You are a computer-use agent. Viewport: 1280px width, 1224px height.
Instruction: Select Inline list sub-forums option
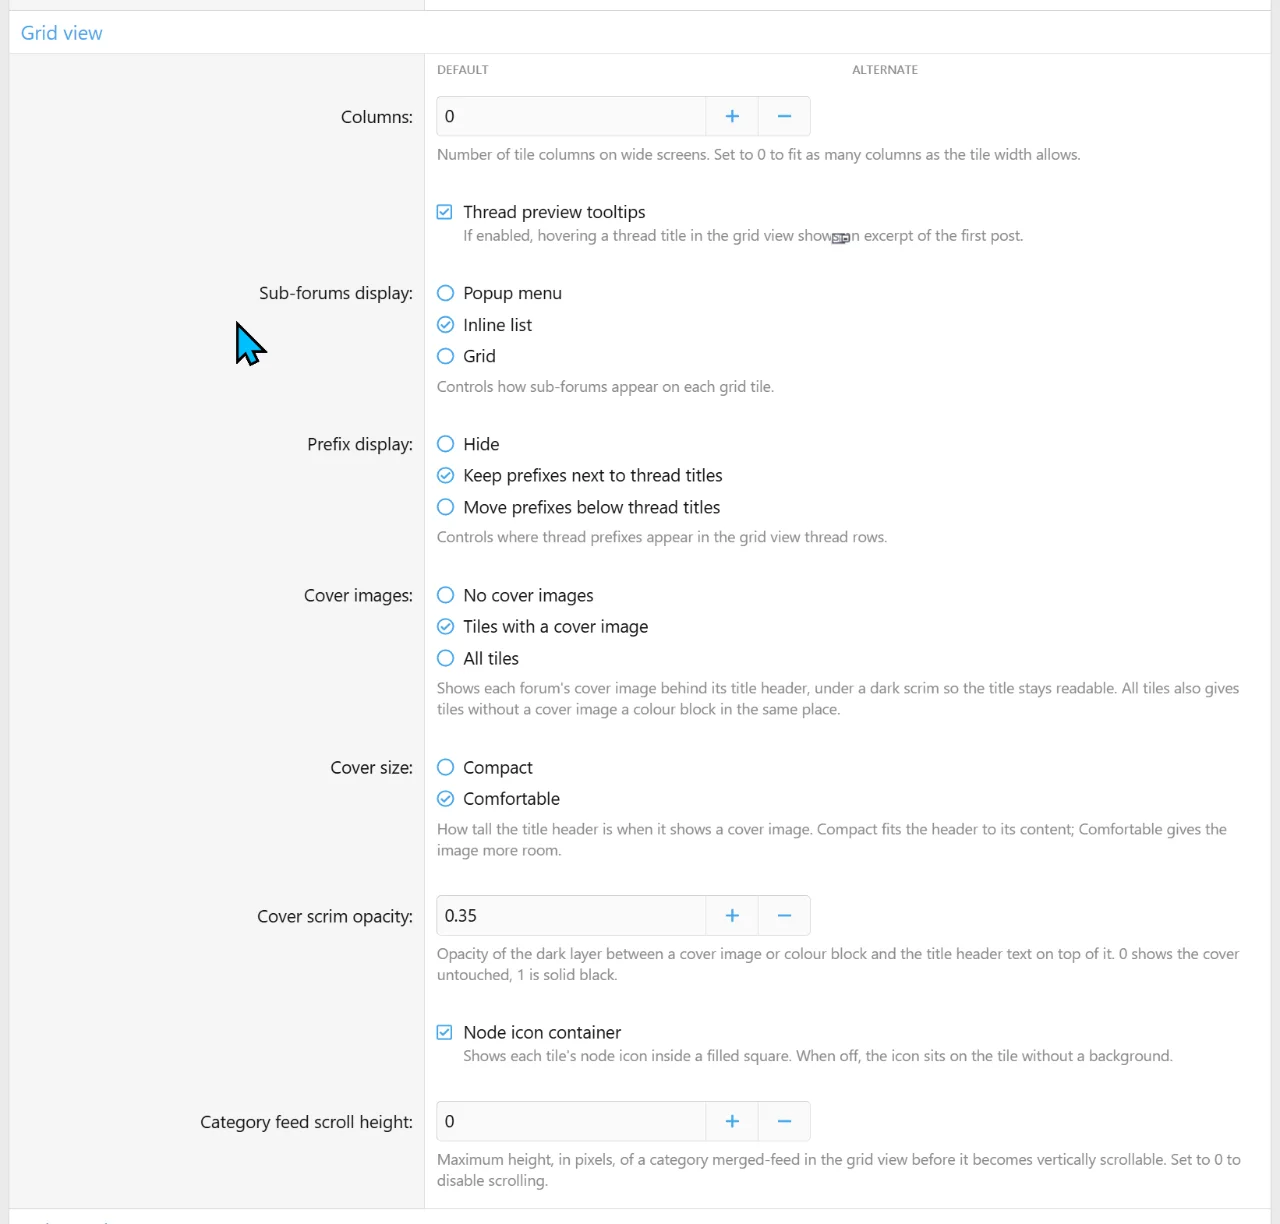[446, 325]
